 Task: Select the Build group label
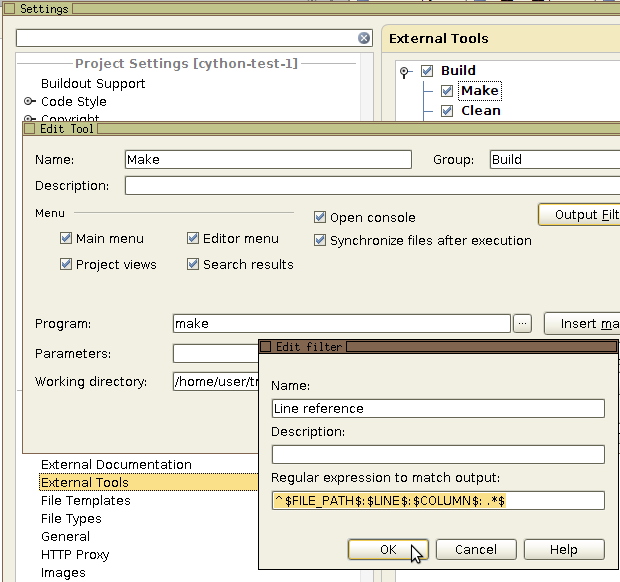coord(458,71)
